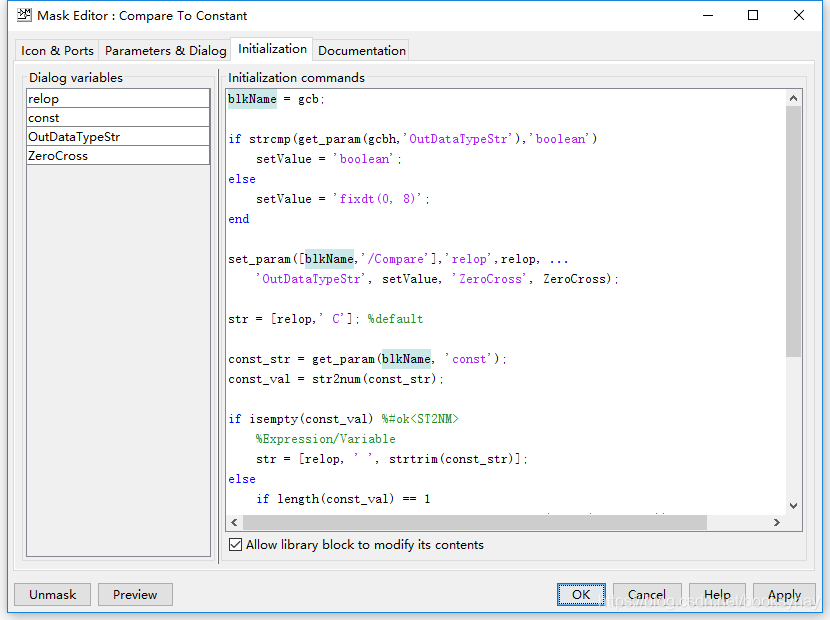The height and width of the screenshot is (620, 830).
Task: Click the vertical scrollbar down arrow
Action: point(793,506)
